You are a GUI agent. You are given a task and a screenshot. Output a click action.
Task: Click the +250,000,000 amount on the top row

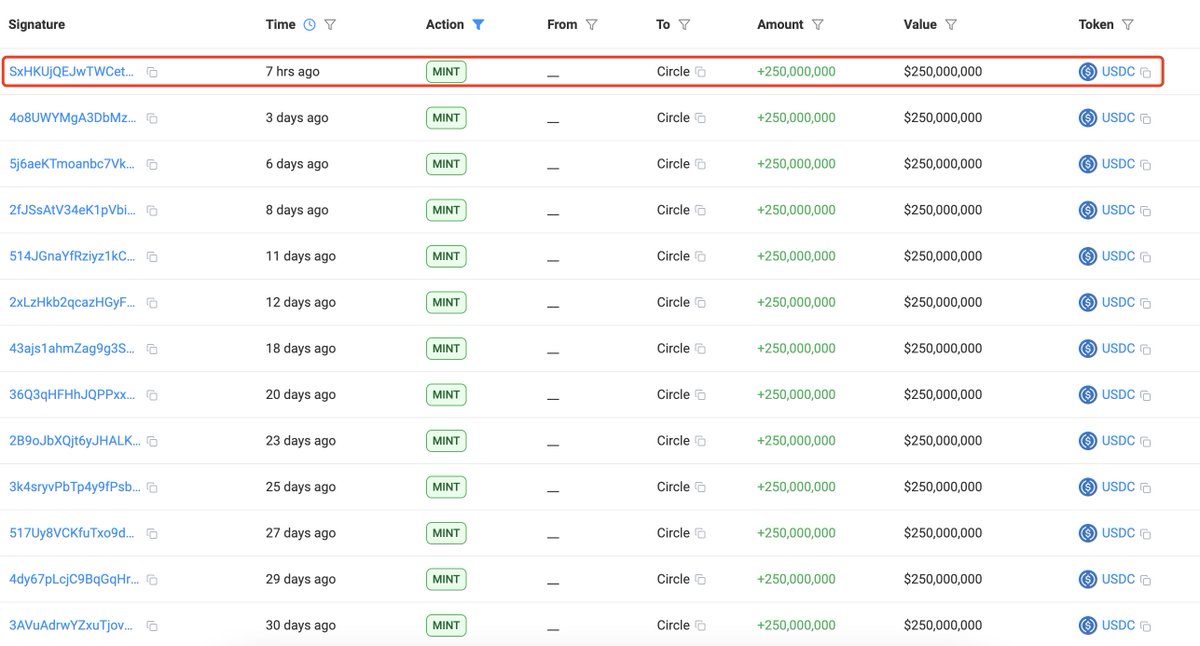(x=798, y=71)
